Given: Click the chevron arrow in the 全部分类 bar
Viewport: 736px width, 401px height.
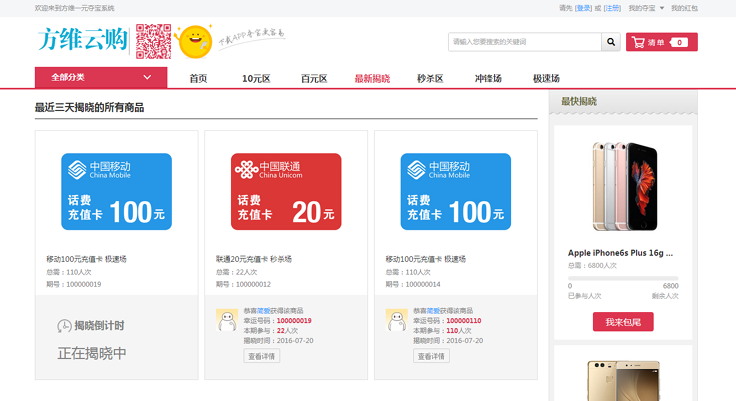Looking at the screenshot, I should click(x=147, y=77).
